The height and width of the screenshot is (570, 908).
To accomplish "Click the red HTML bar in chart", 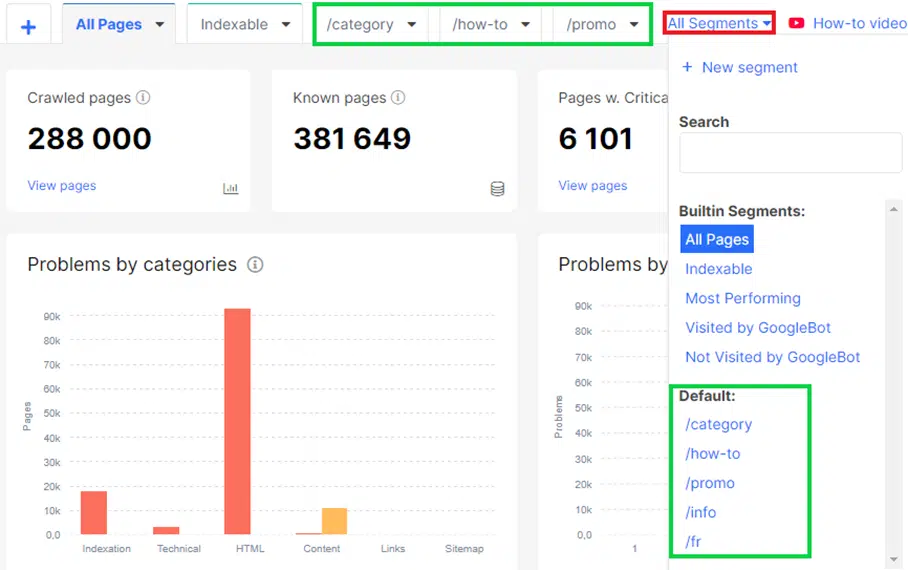I will tap(237, 421).
